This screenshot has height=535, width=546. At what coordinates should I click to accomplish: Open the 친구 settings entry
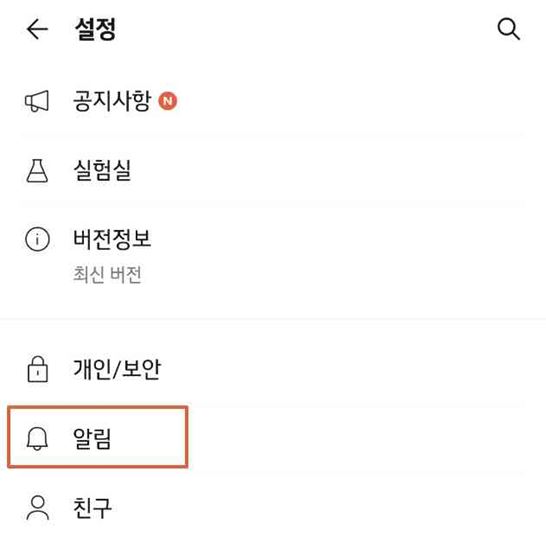point(272,508)
